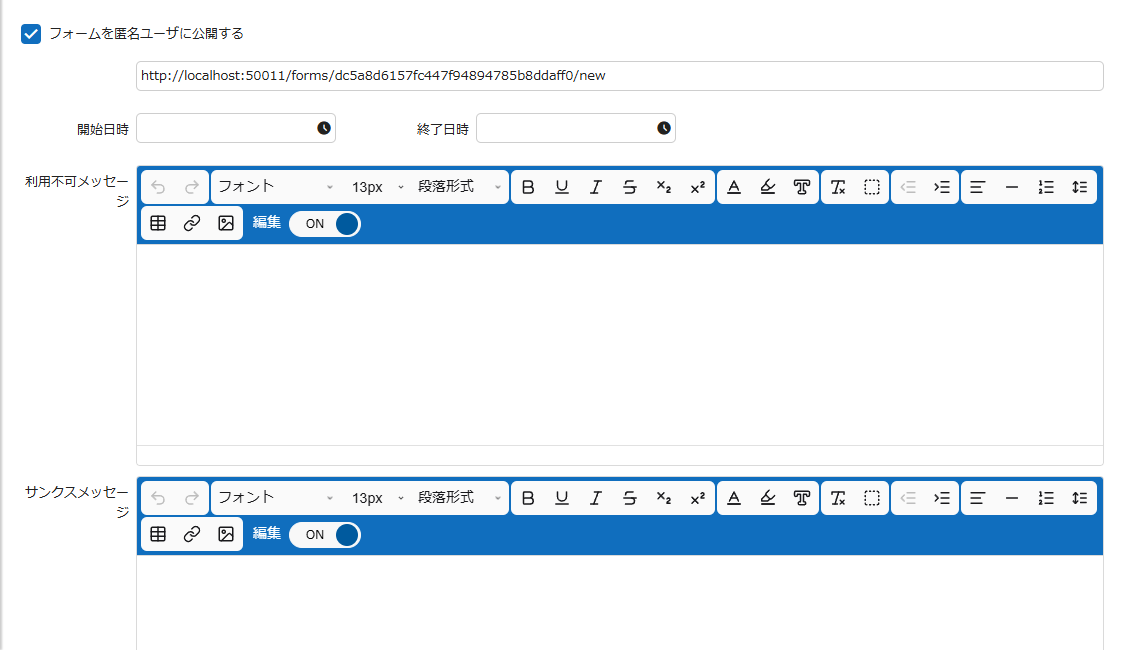This screenshot has height=650, width=1130.
Task: Apply subscript in サンクスメッセージ editor
Action: click(x=663, y=498)
